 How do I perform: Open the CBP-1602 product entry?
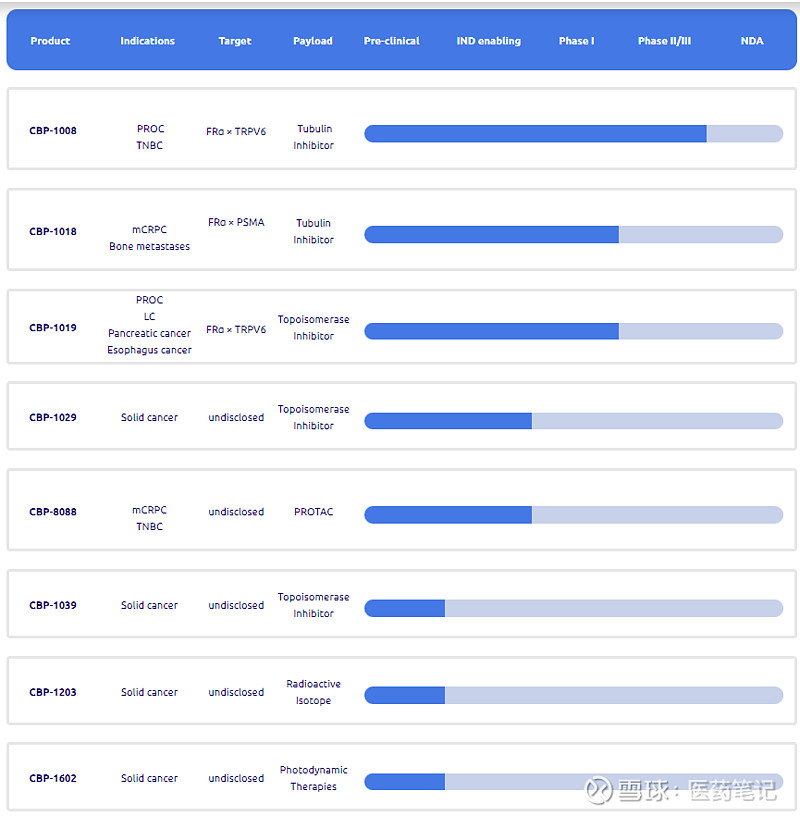tap(53, 779)
